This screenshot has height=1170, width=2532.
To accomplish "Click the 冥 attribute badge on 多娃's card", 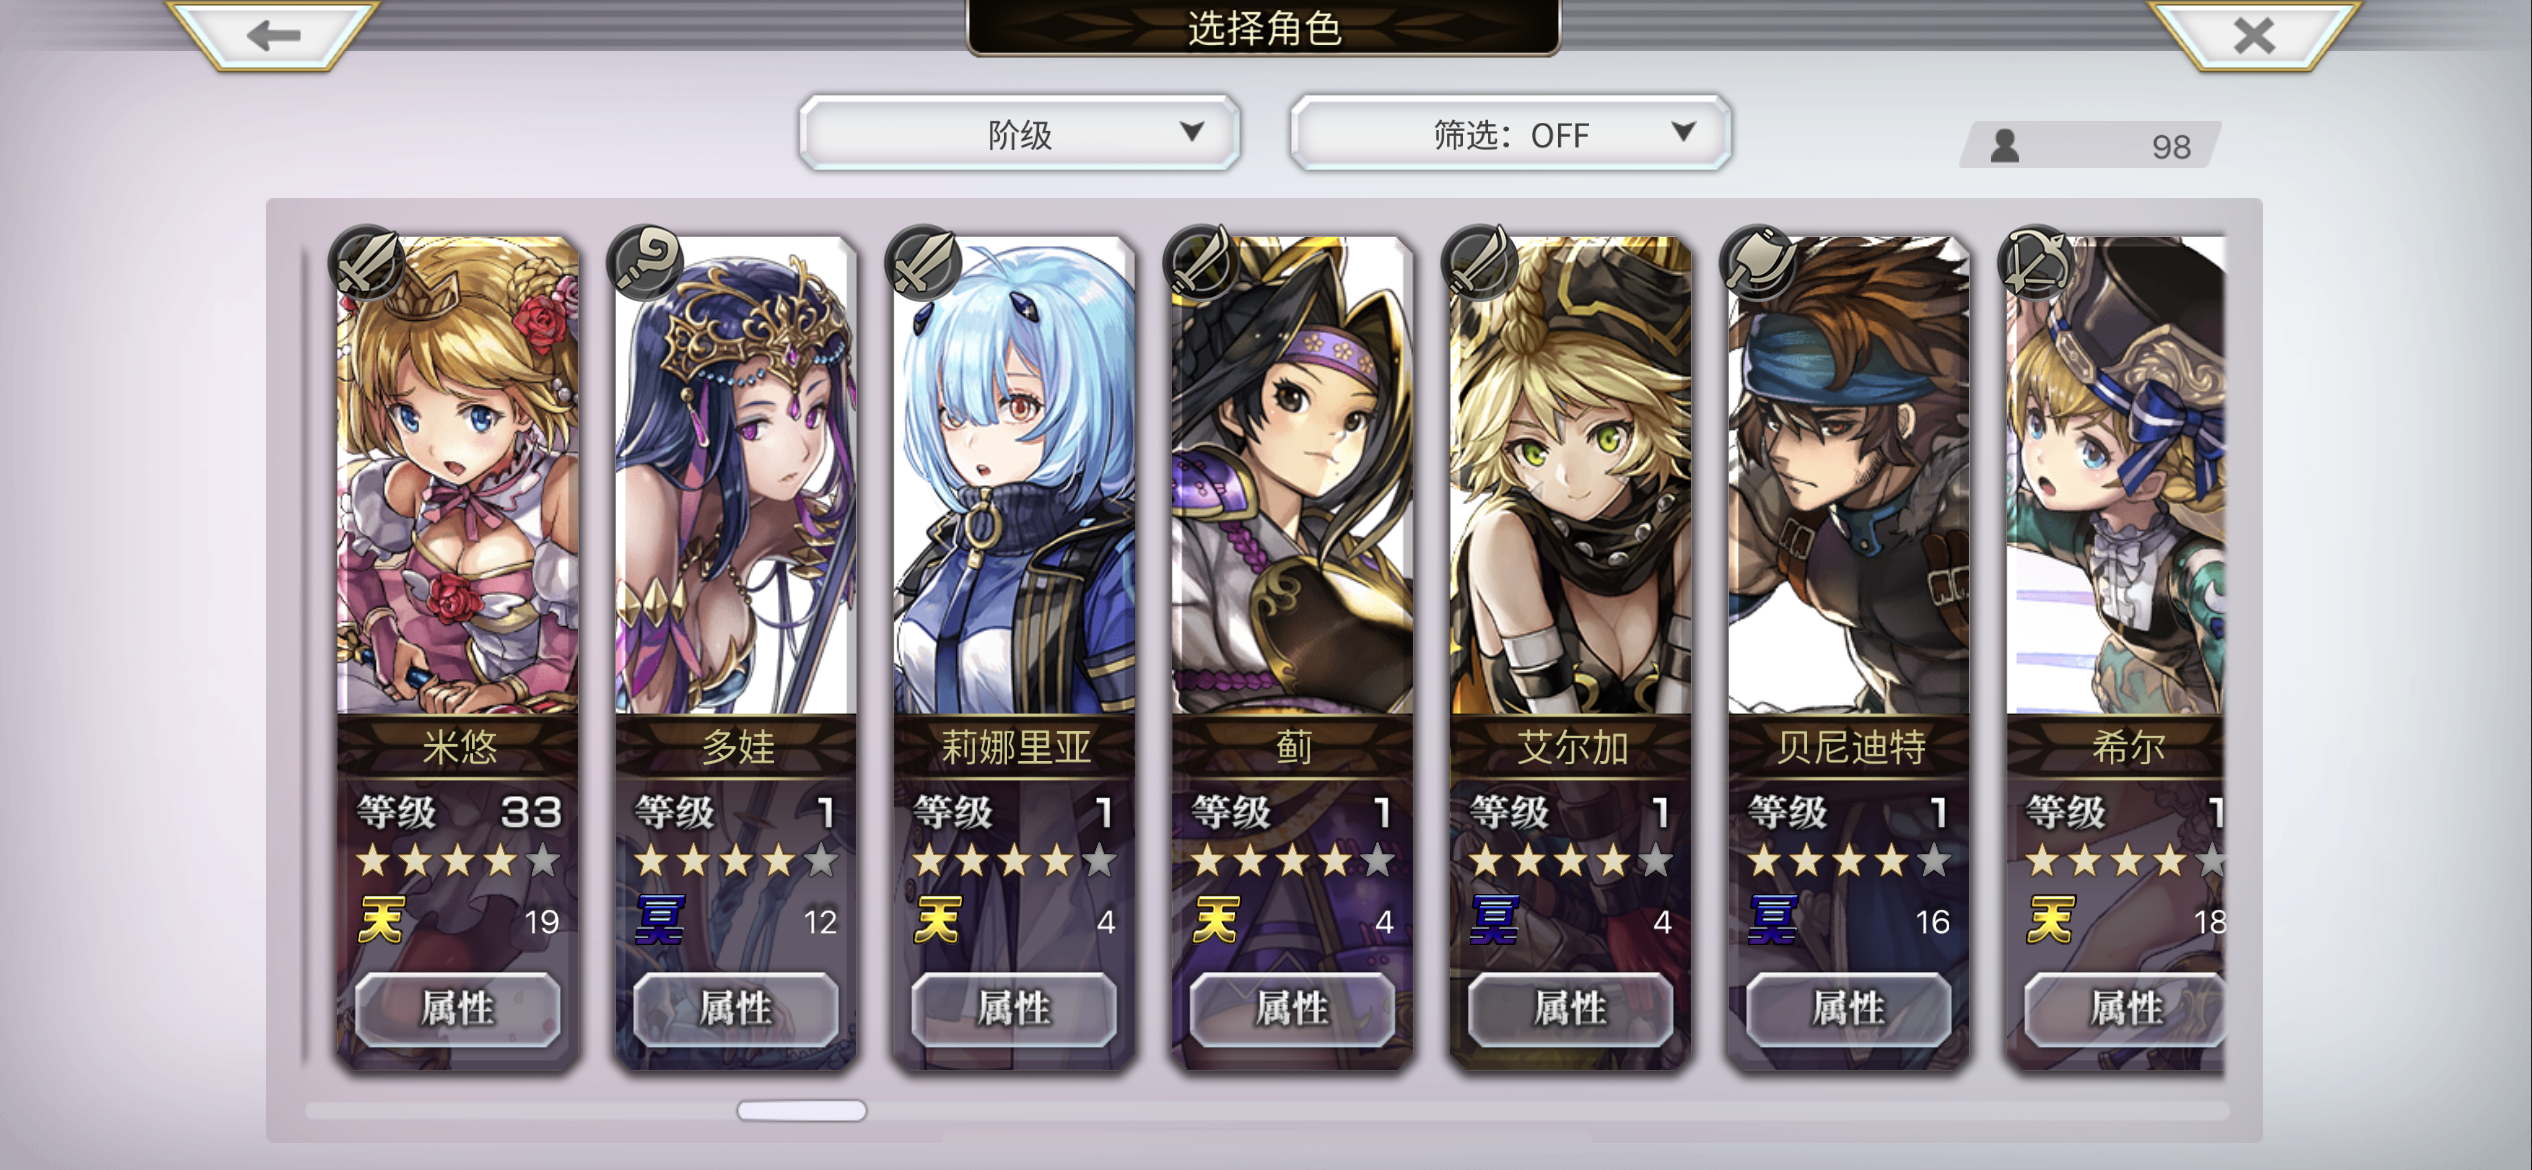I will [660, 920].
